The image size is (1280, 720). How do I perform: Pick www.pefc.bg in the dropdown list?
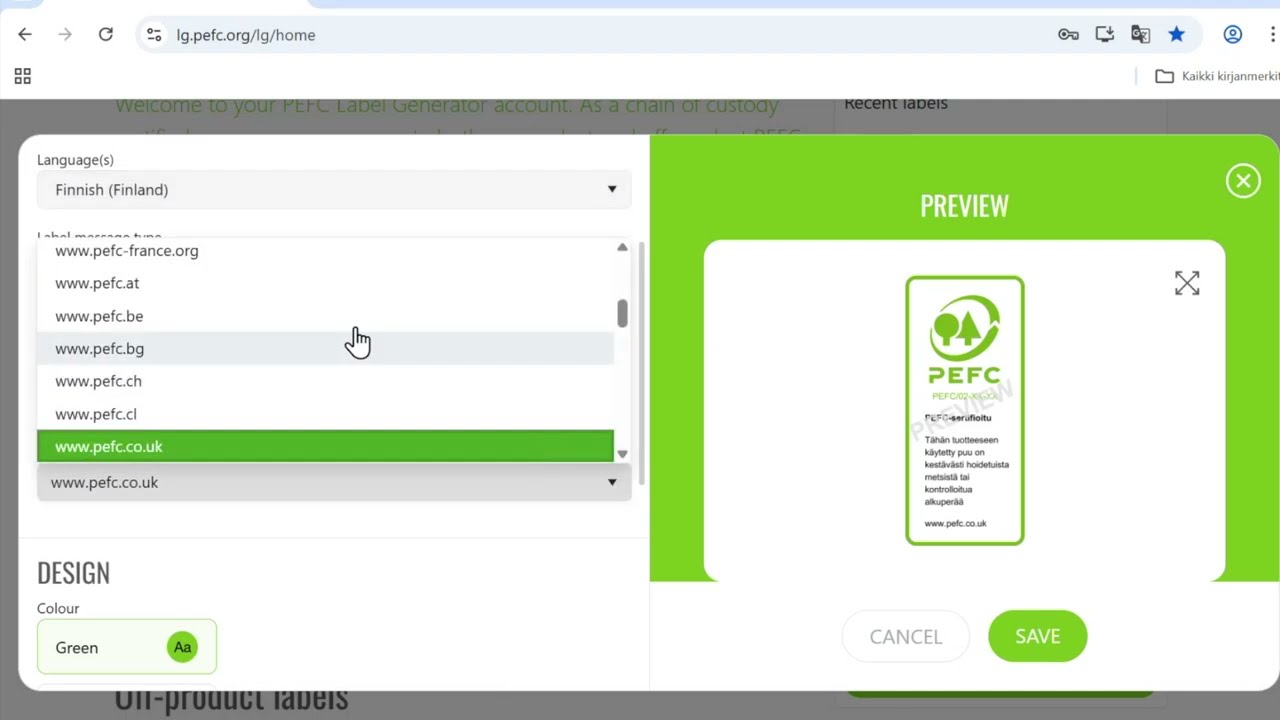pyautogui.click(x=325, y=348)
